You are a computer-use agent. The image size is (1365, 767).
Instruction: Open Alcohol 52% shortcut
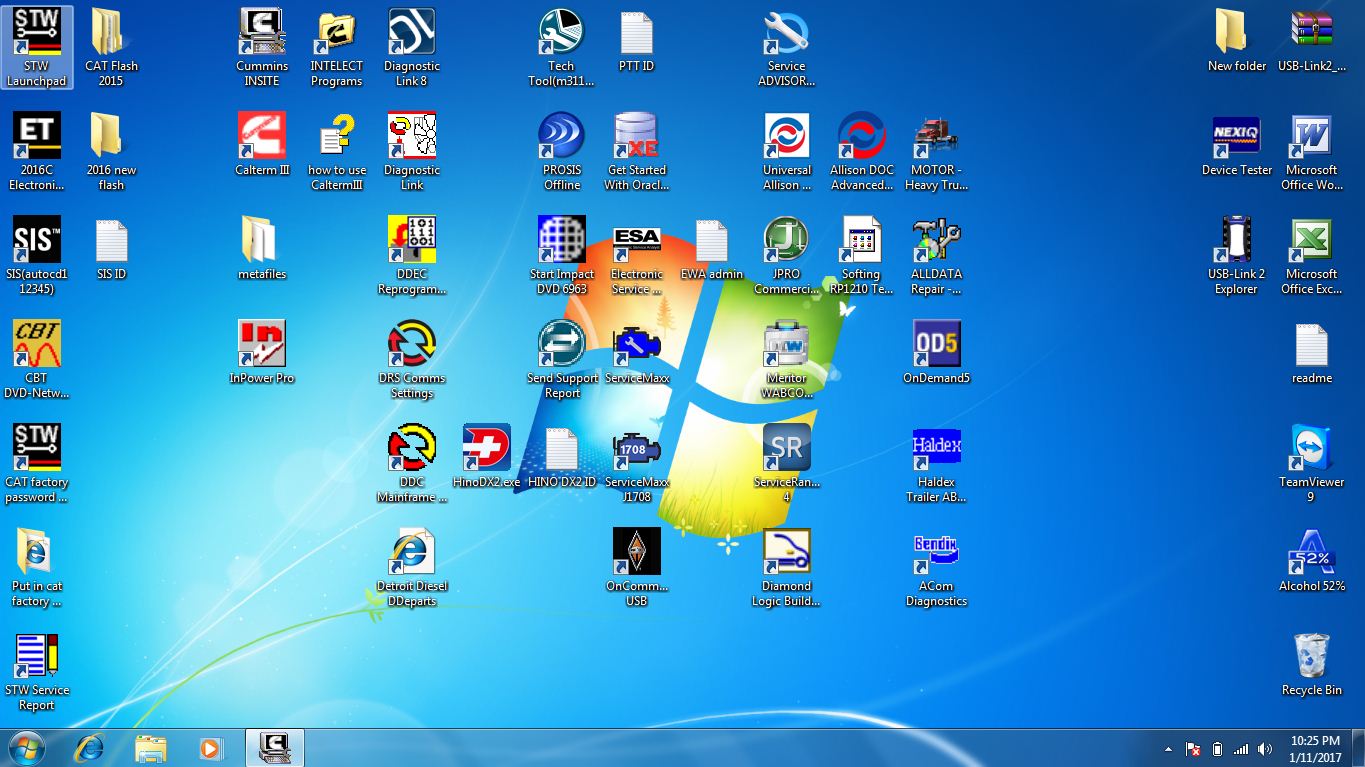(1312, 560)
